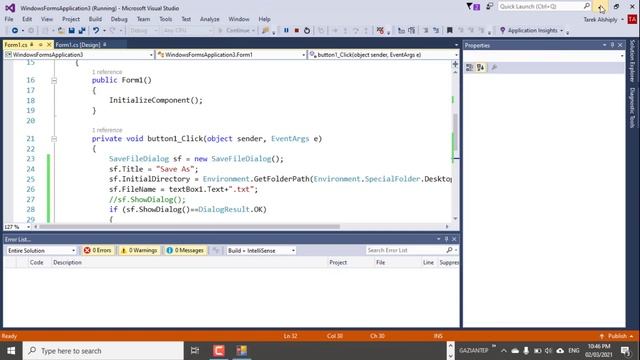
Task: Switch to Form1.cs code tab
Action: (x=16, y=44)
